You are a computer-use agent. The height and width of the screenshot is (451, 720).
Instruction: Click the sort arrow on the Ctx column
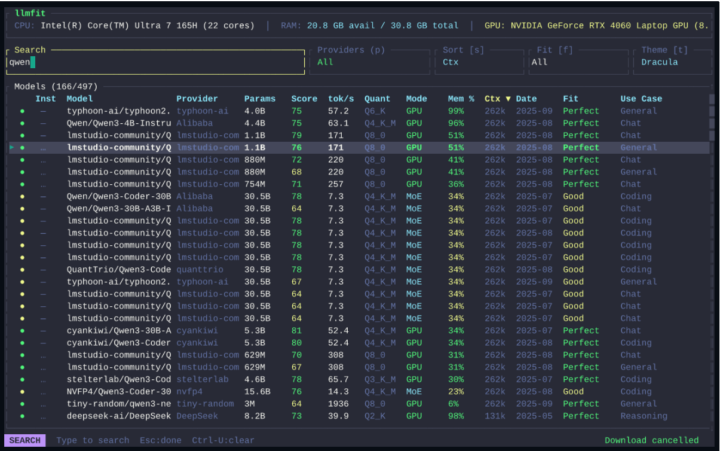tap(507, 98)
